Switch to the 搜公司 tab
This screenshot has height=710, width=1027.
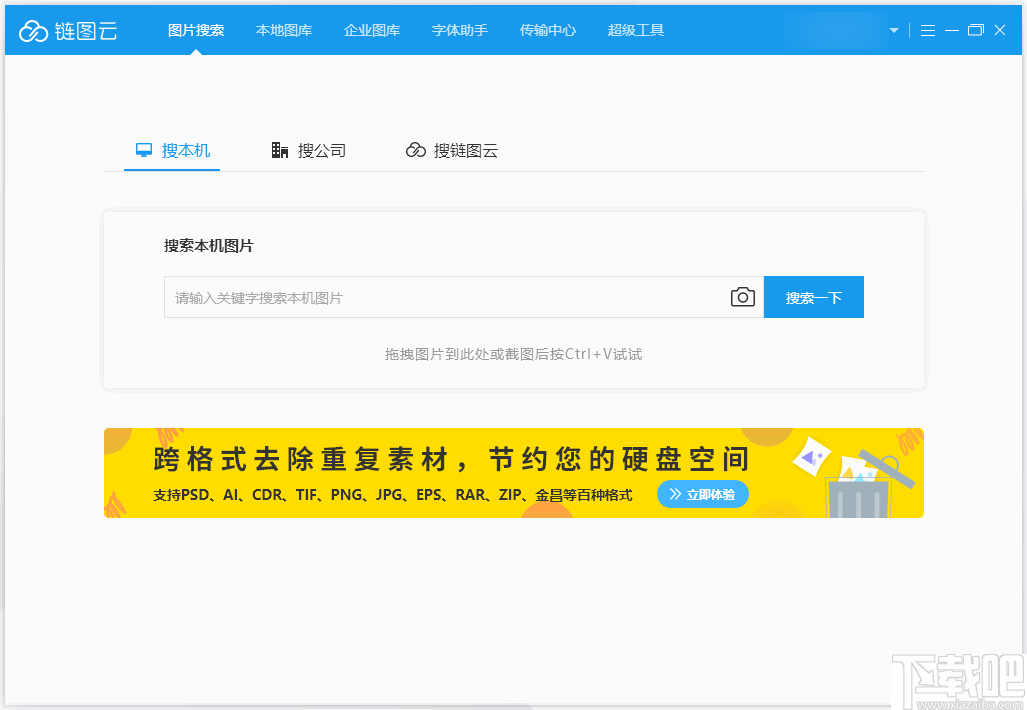(320, 150)
